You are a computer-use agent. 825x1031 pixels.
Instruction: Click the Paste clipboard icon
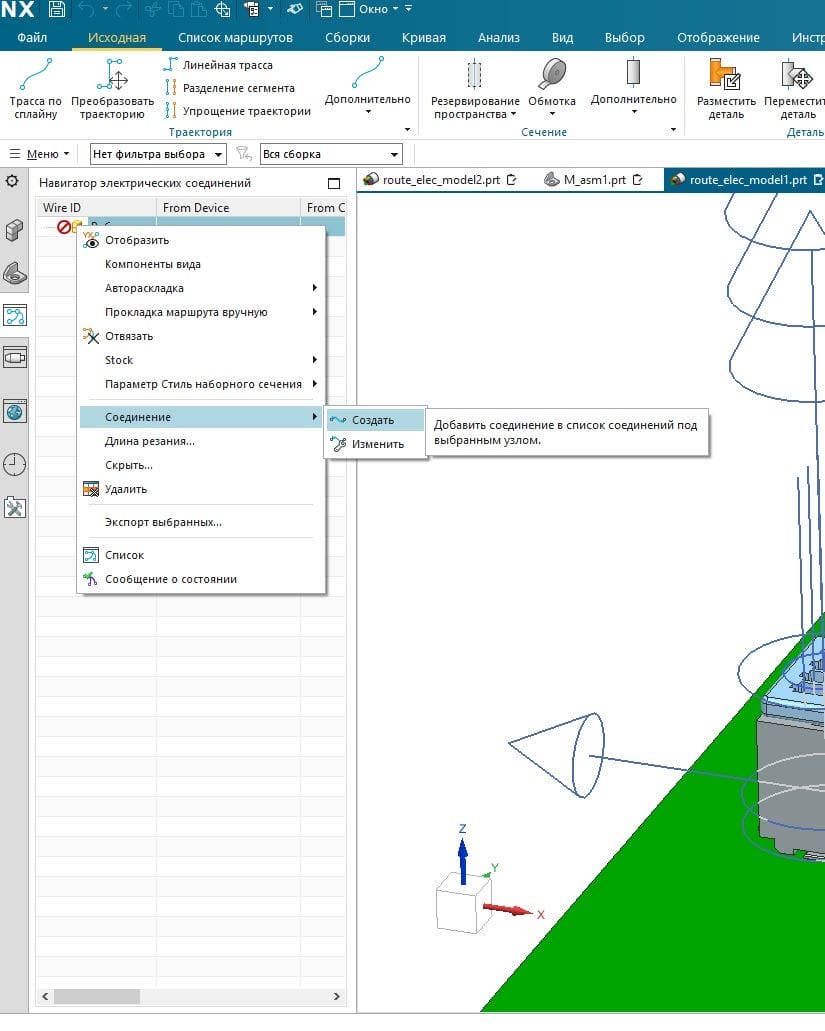(x=199, y=9)
